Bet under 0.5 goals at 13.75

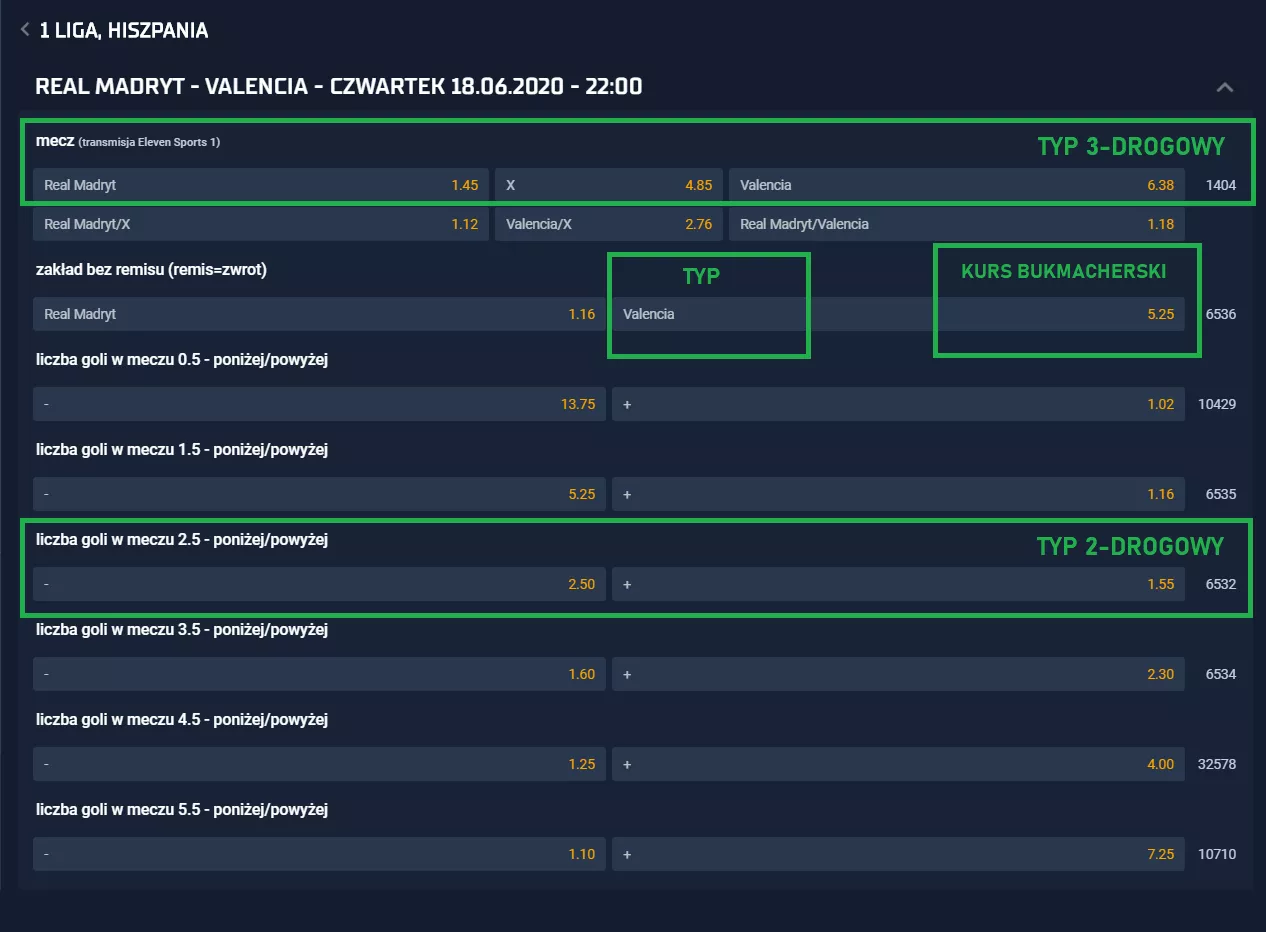318,404
